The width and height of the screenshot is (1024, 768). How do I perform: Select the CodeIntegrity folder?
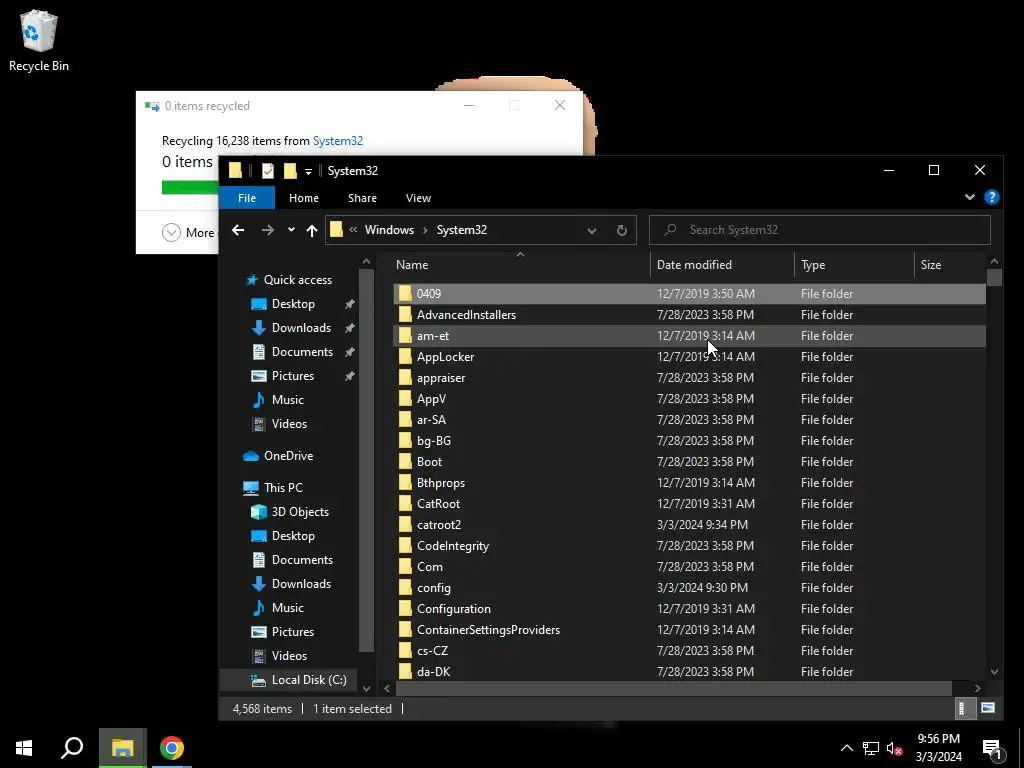(689, 545)
